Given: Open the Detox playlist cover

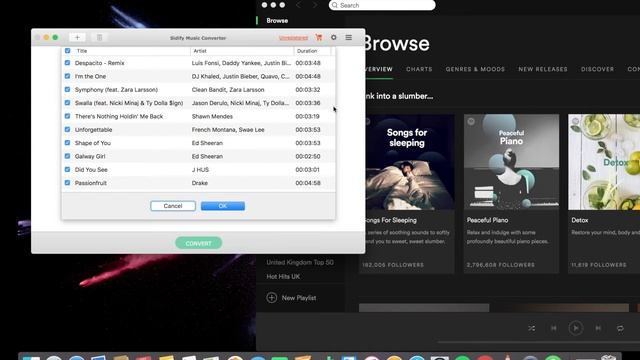Looking at the screenshot, I should 604,162.
